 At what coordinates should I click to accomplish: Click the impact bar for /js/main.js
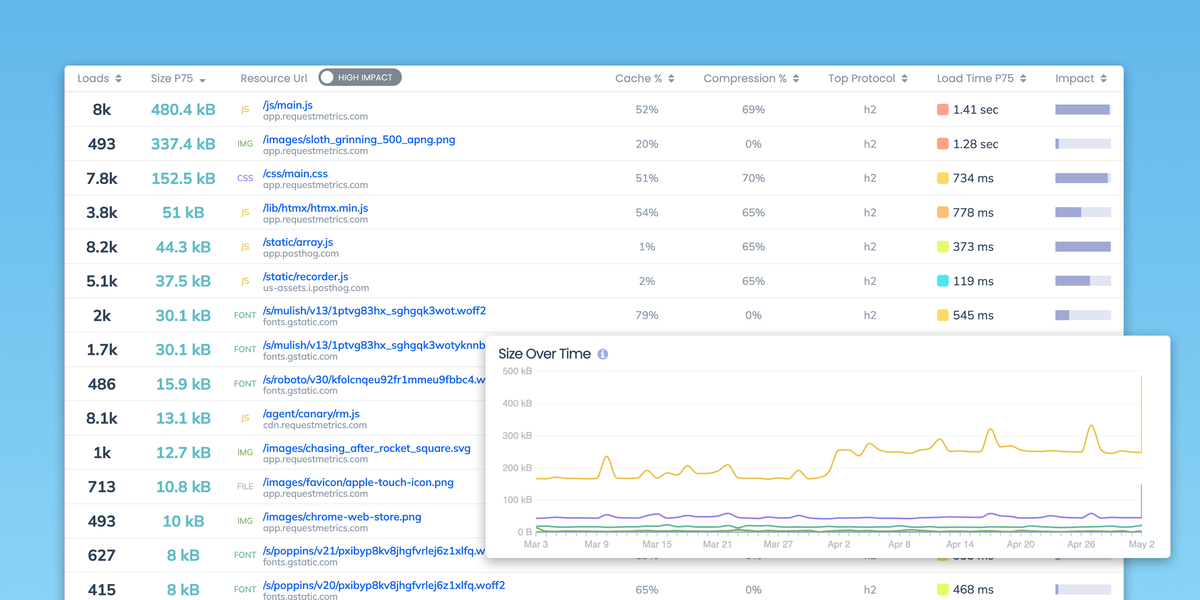point(1083,110)
